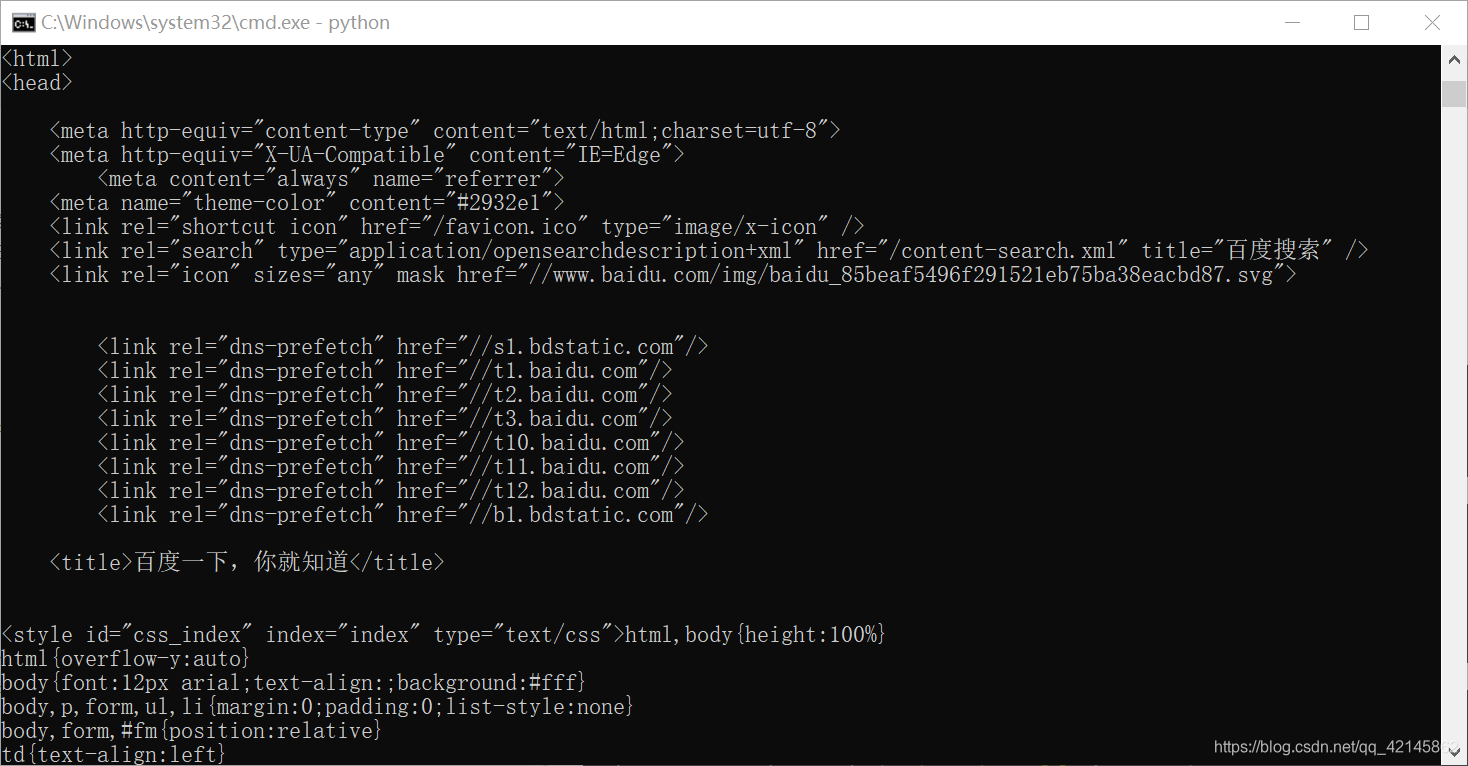The height and width of the screenshot is (766, 1468).
Task: Click the dns-prefetch t12.baidu.com line
Action: point(391,491)
